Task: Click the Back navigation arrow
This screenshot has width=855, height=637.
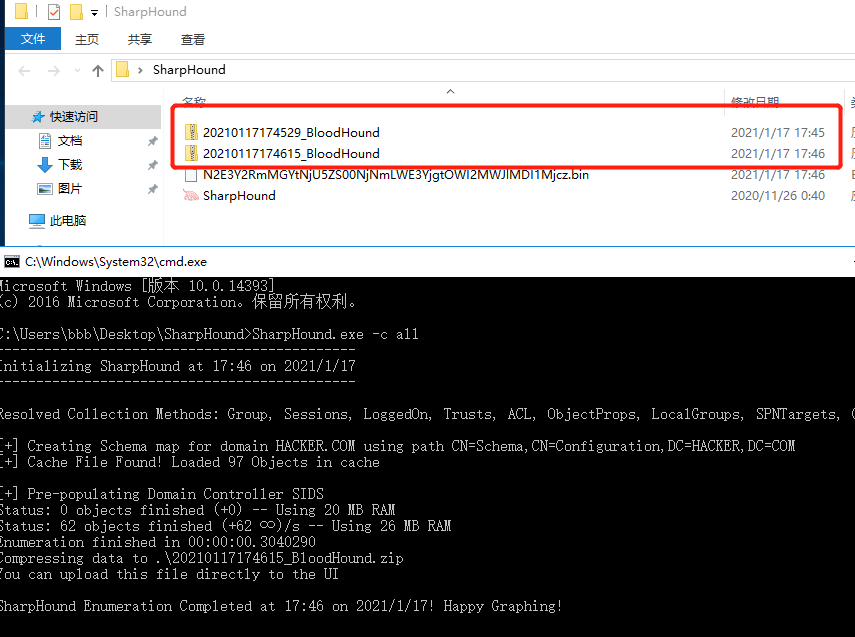Action: (24, 70)
